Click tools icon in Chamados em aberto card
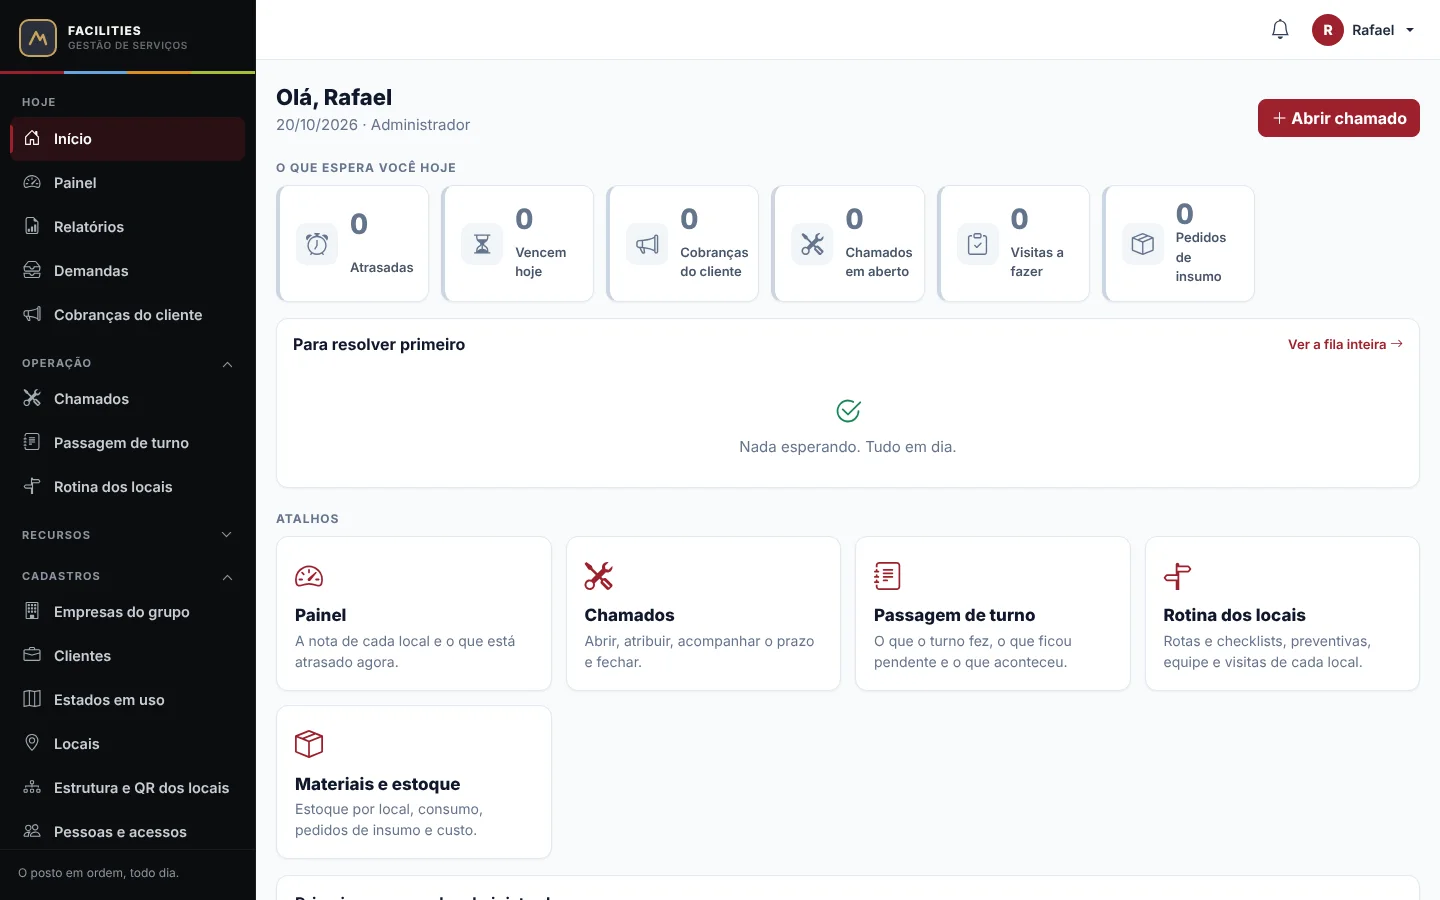This screenshot has width=1440, height=900. (x=812, y=244)
